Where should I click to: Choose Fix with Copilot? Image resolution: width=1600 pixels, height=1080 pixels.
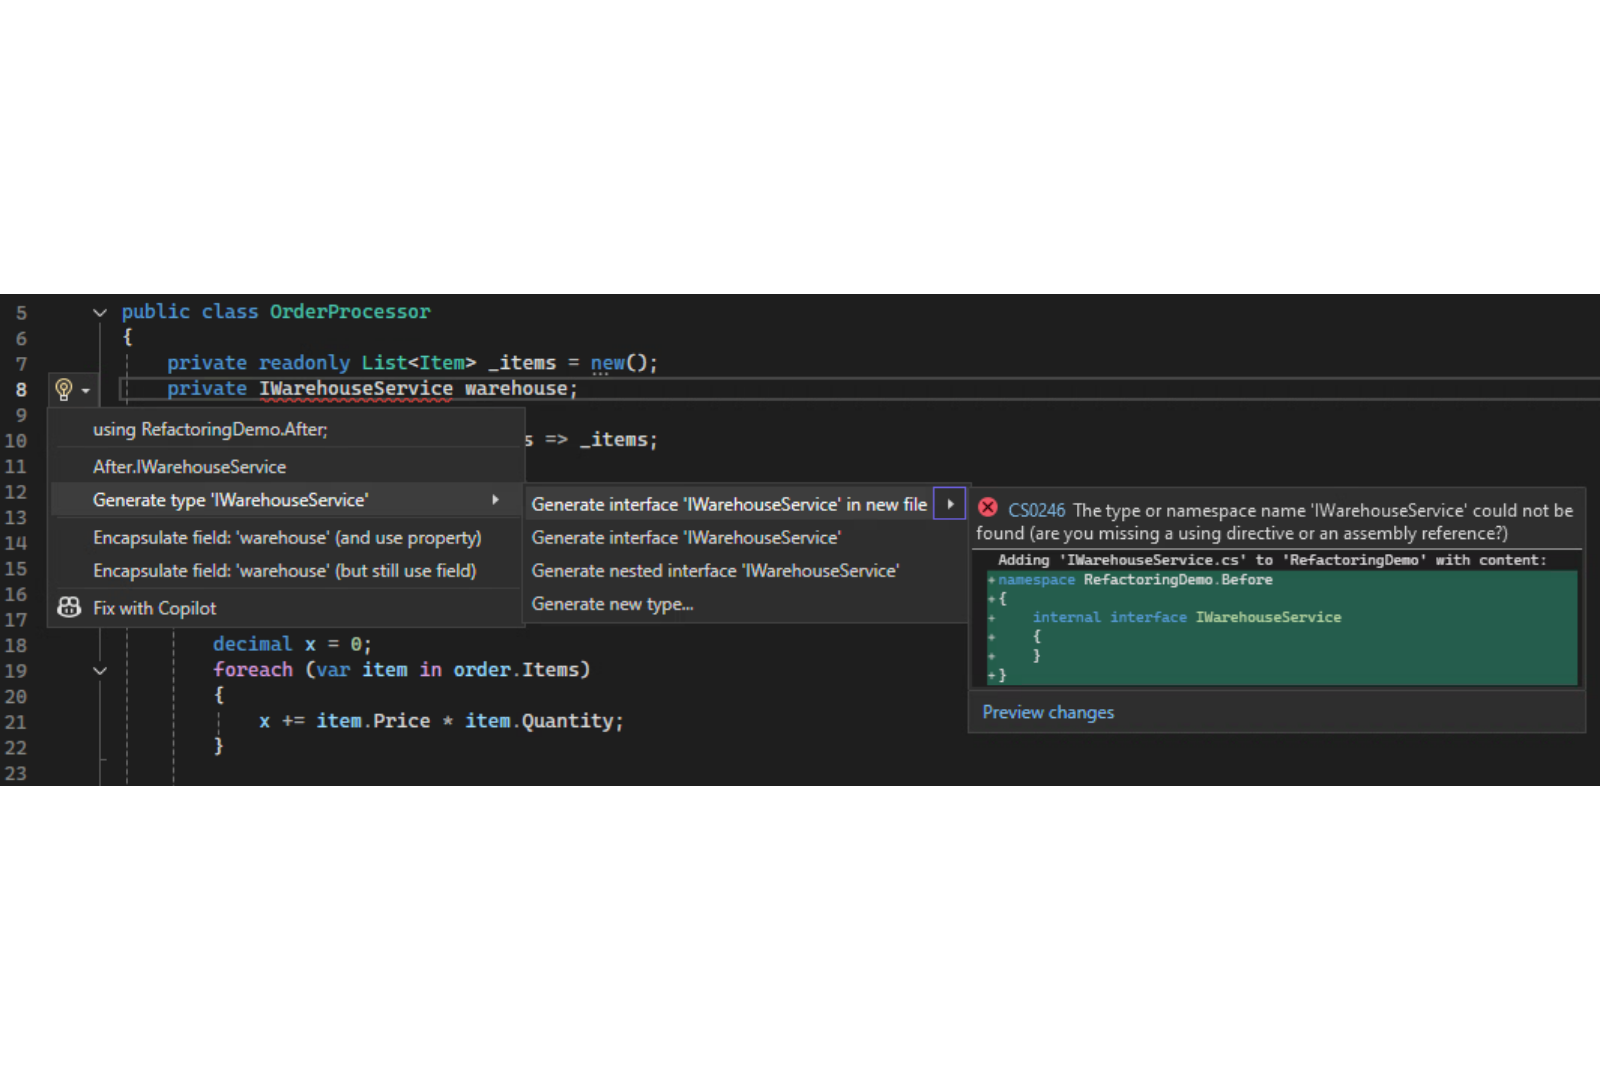coord(154,608)
